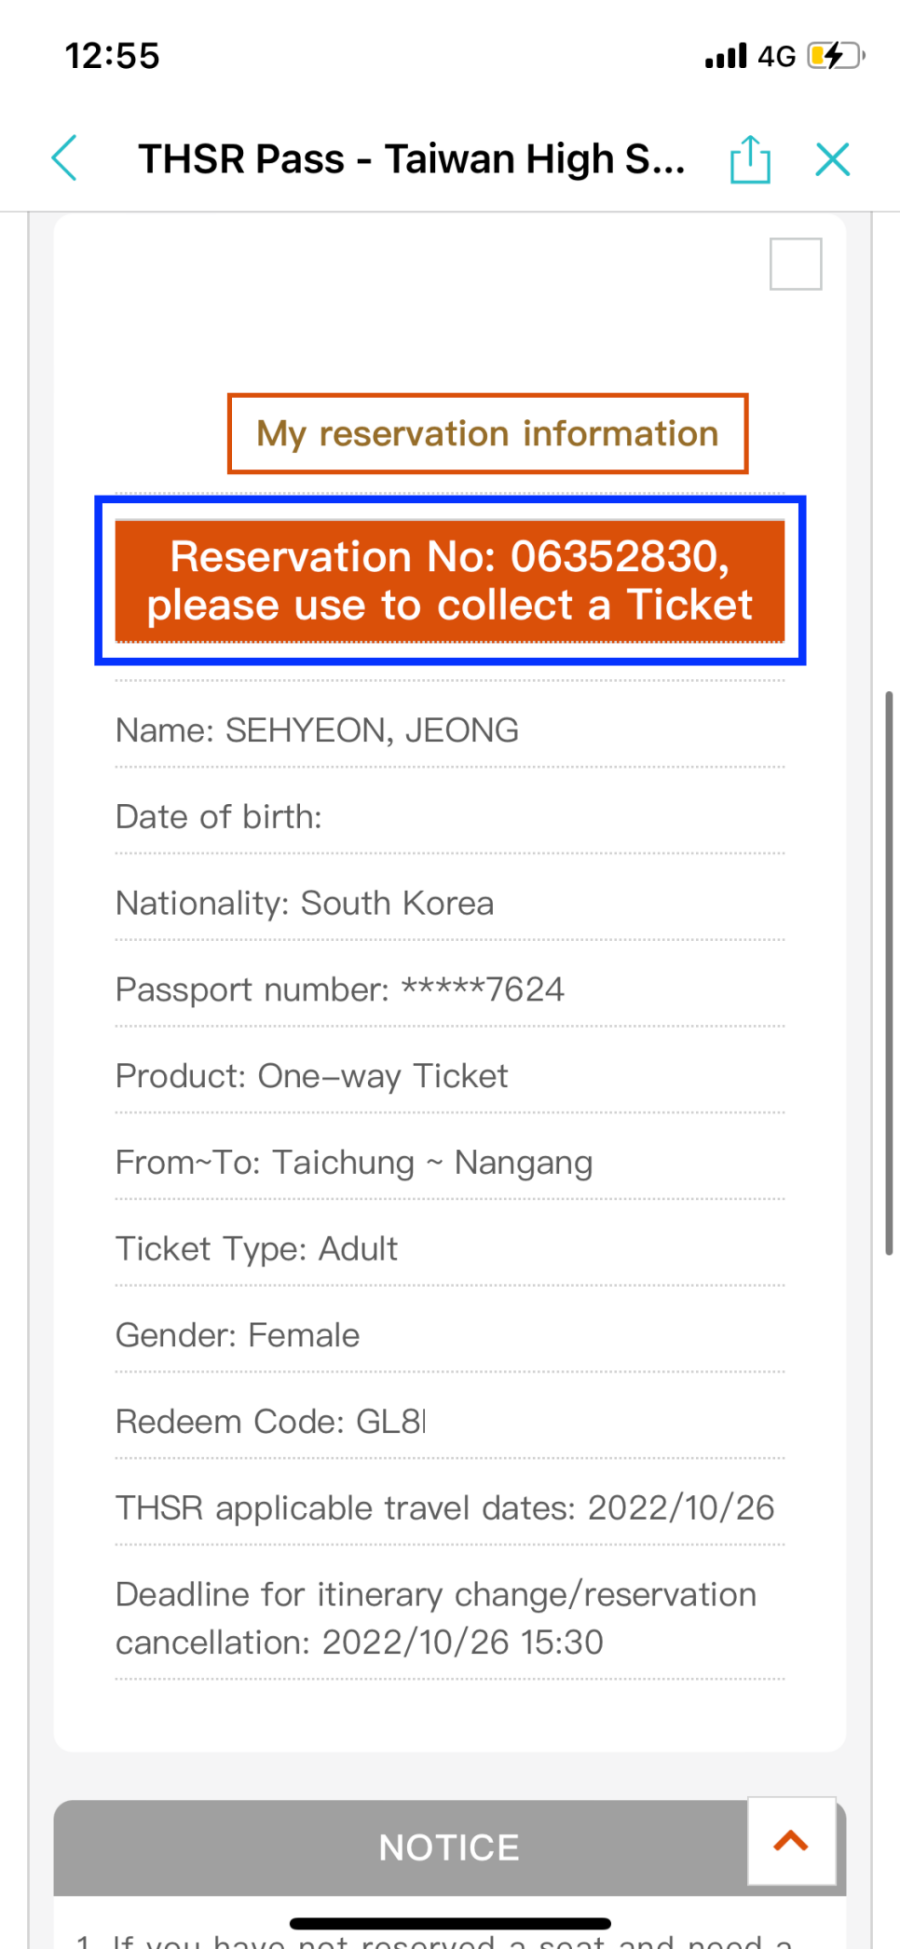Tap the THSR applicable travel dates row
The height and width of the screenshot is (1949, 900).
450,1507
